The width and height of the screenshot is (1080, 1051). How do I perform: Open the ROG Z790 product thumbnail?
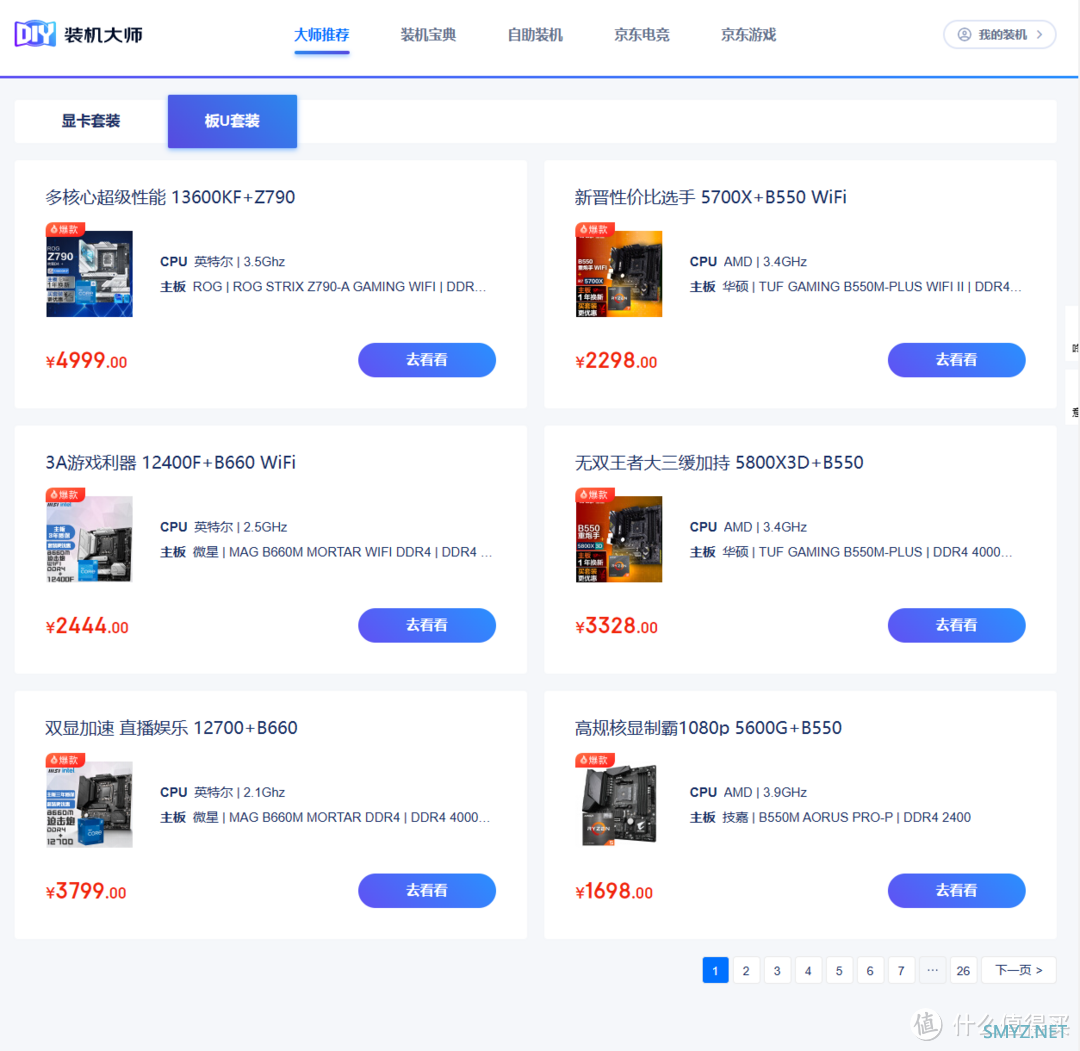[x=90, y=273]
